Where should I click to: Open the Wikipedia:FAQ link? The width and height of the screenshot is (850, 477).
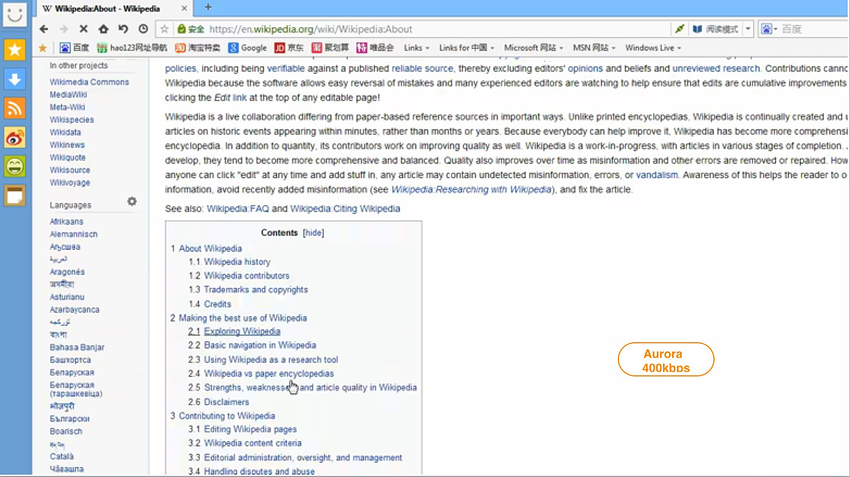pos(238,209)
